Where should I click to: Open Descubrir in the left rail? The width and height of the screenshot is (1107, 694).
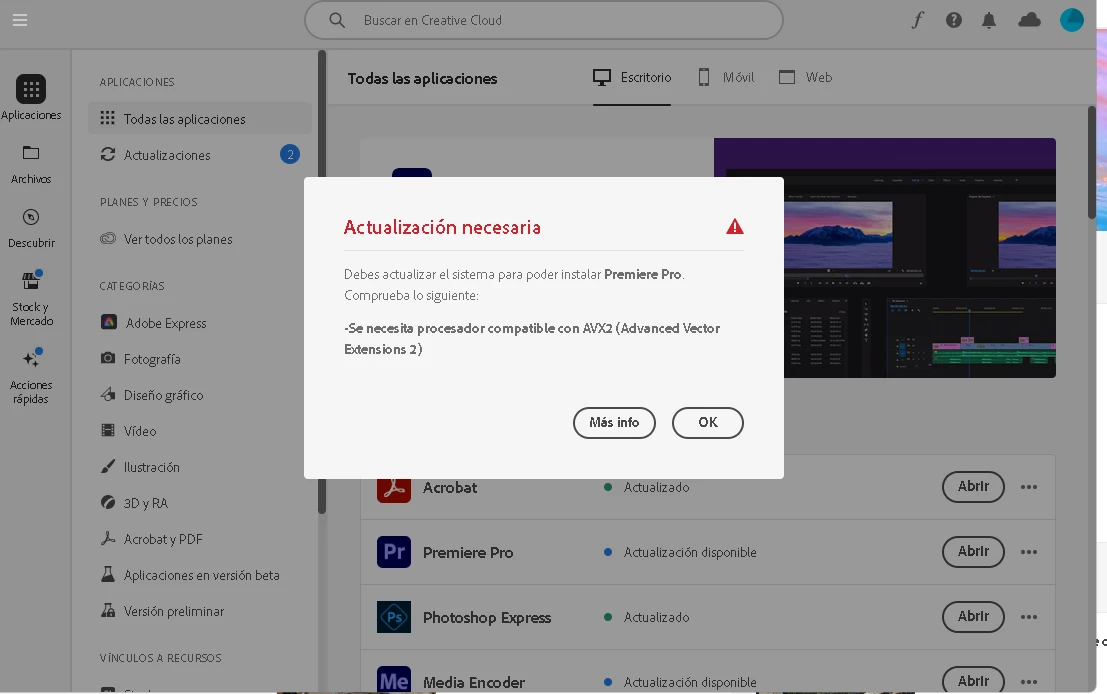[31, 229]
